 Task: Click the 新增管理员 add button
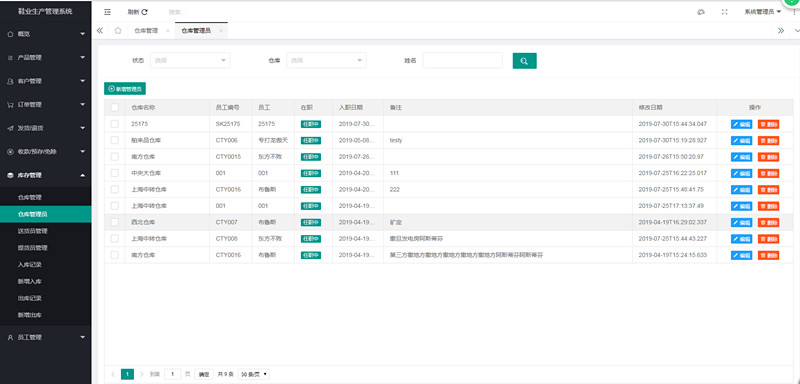tap(125, 89)
